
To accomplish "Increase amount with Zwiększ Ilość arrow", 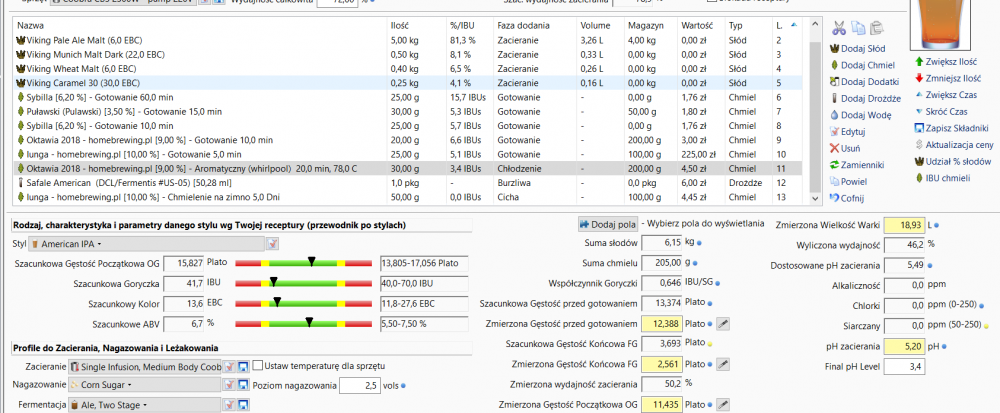I will tap(948, 62).
